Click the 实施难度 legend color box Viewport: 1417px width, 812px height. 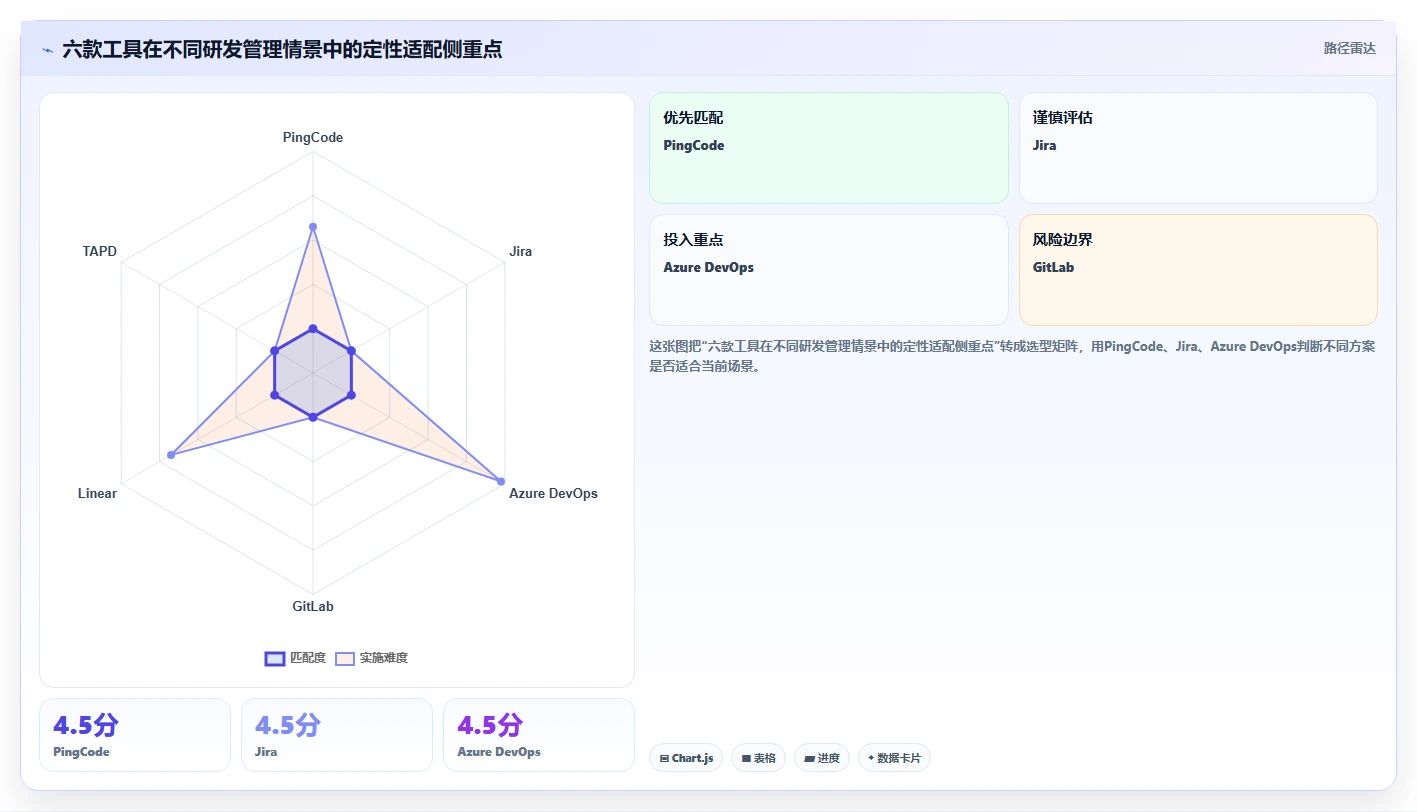344,658
